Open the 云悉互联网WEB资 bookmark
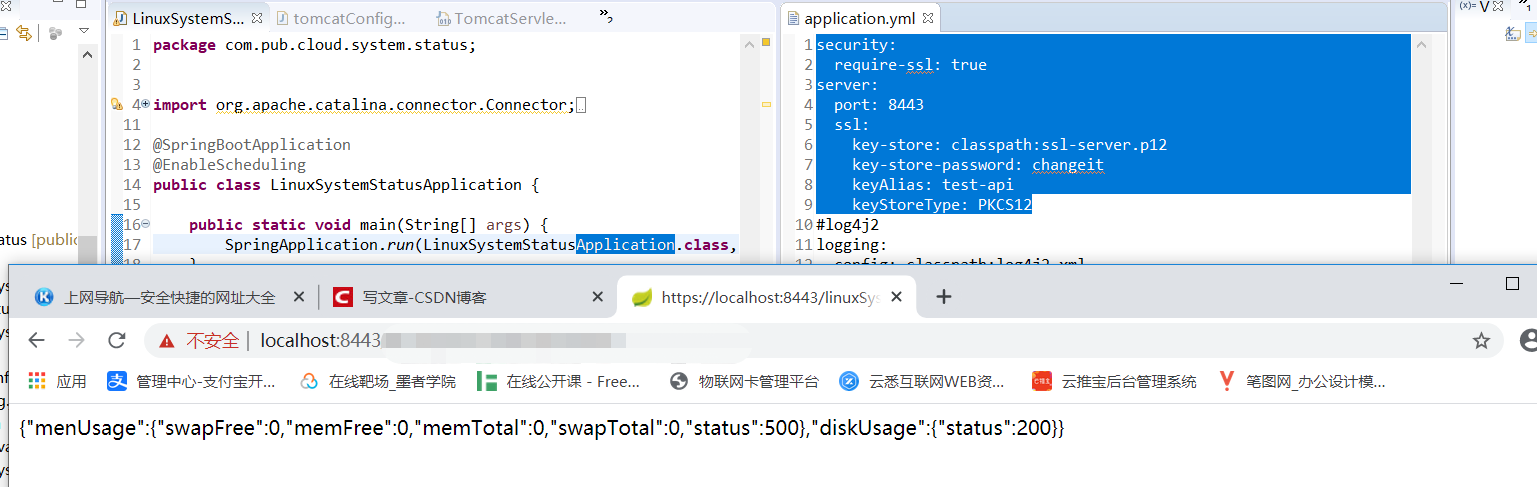Viewport: 1537px width, 487px height. (922, 381)
